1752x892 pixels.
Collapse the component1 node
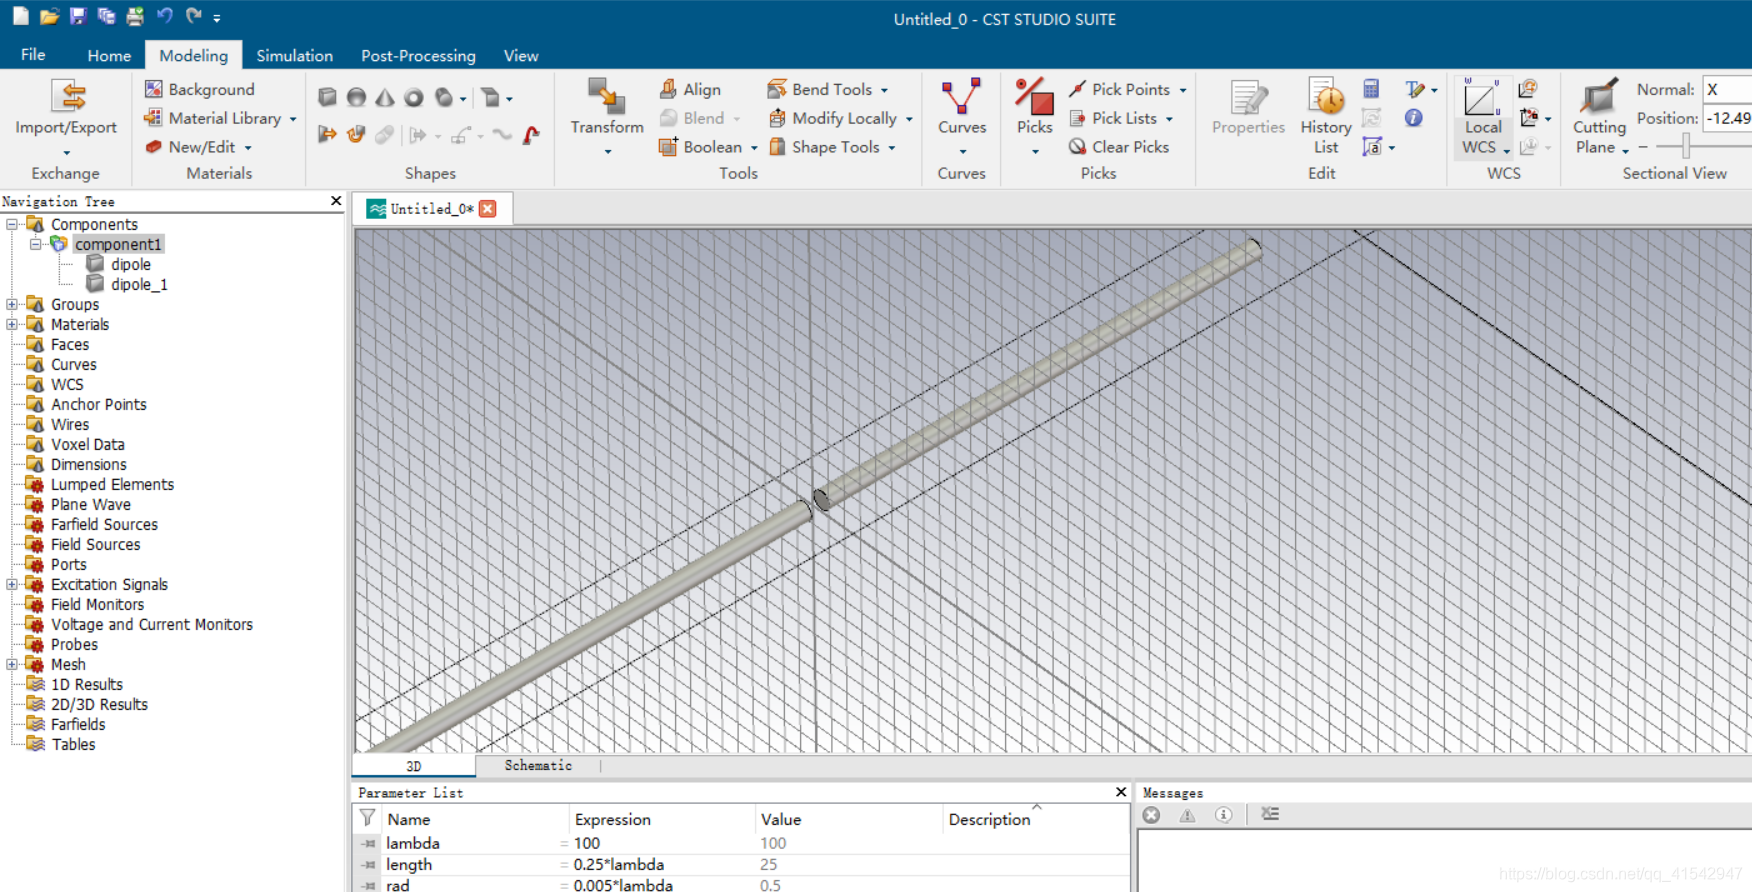coord(35,244)
